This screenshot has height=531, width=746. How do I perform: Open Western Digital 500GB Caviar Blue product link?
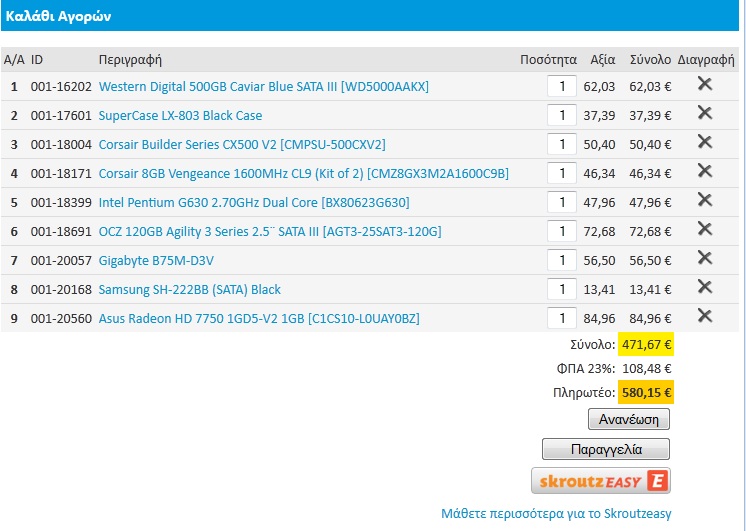(x=264, y=87)
